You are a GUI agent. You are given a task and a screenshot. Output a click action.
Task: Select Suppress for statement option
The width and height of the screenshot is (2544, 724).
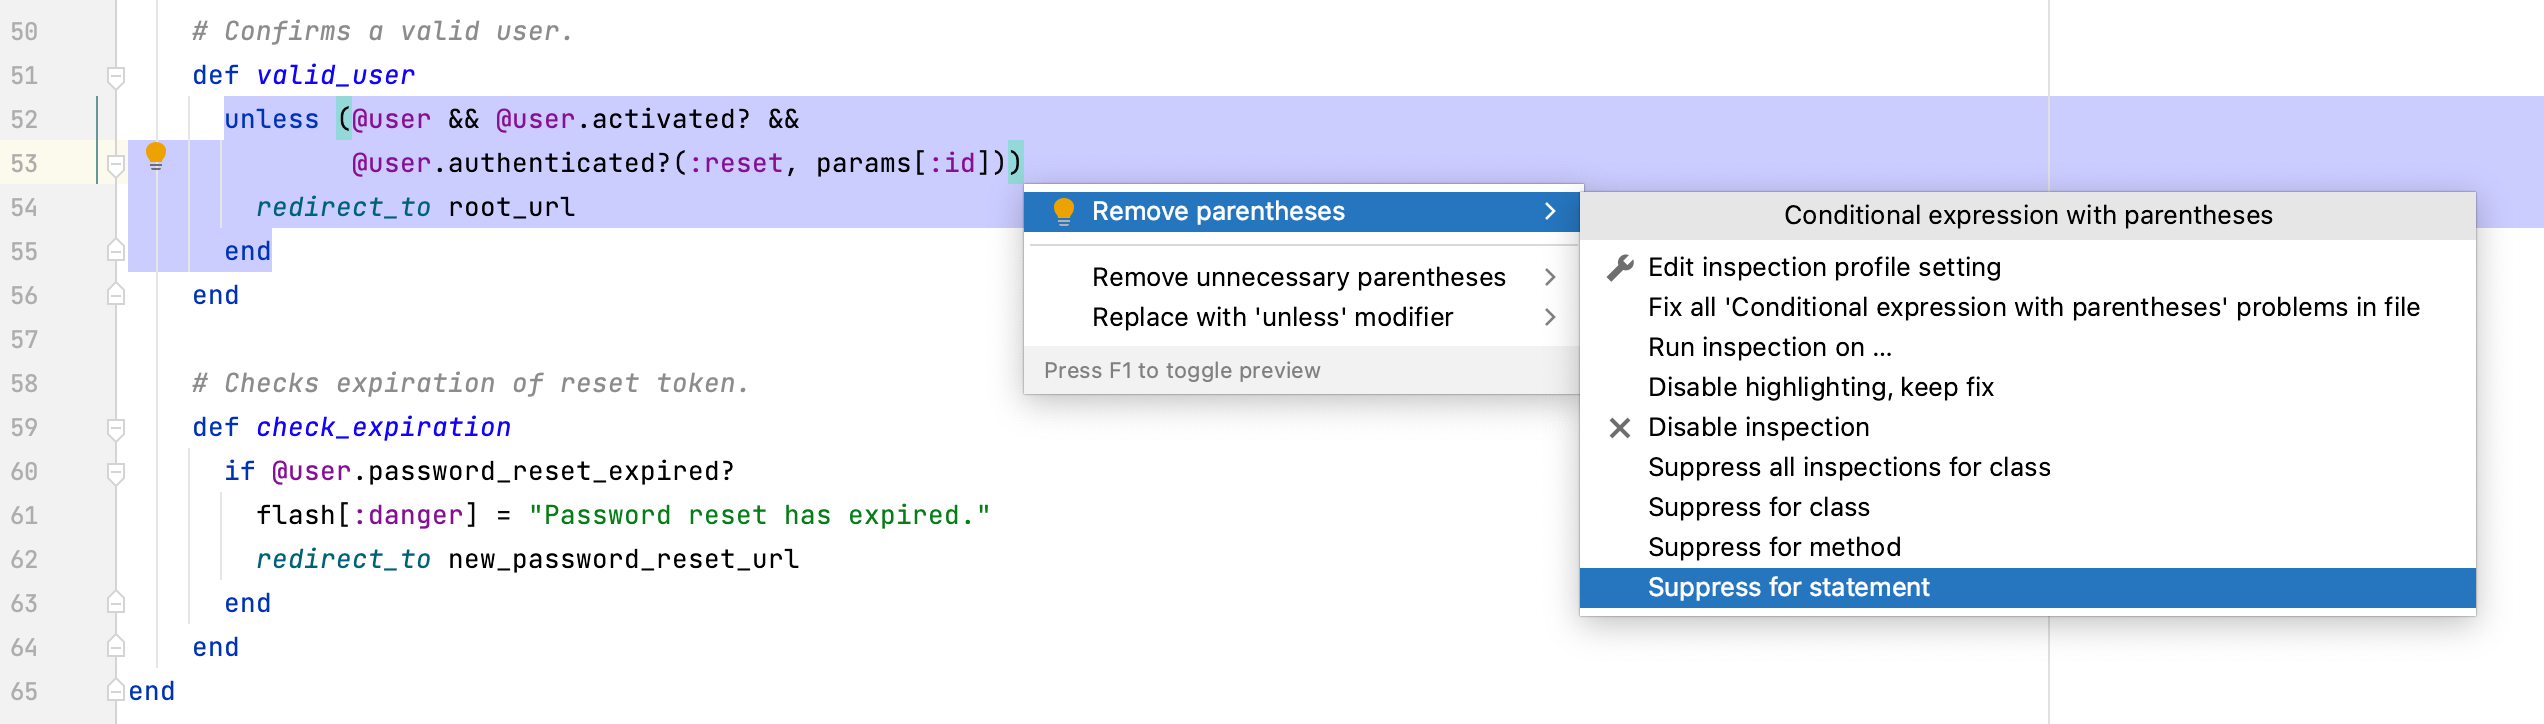pos(1788,588)
